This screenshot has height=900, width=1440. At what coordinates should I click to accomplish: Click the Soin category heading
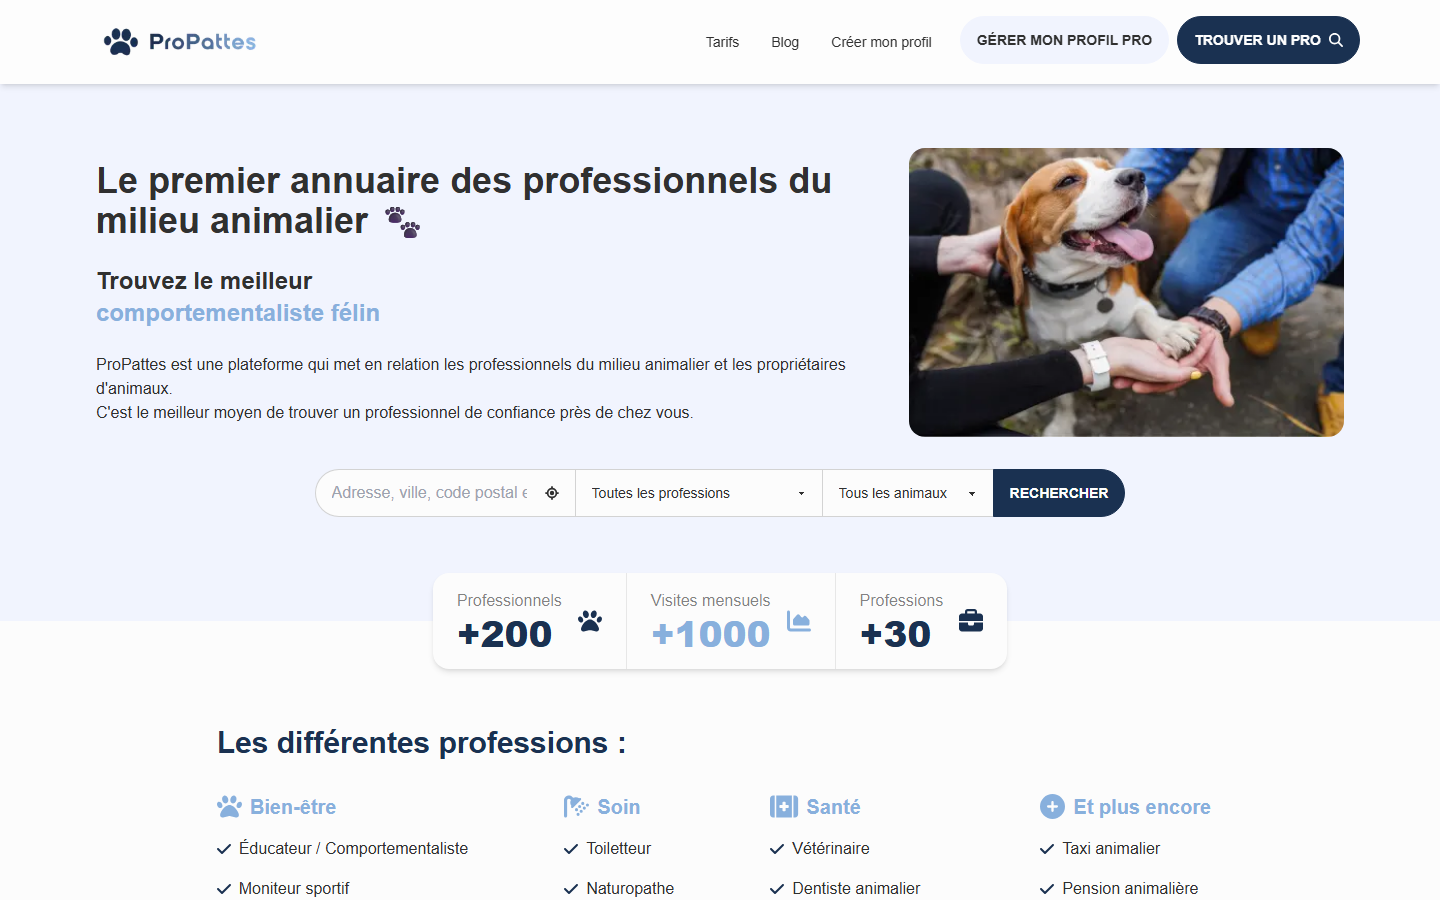point(619,807)
